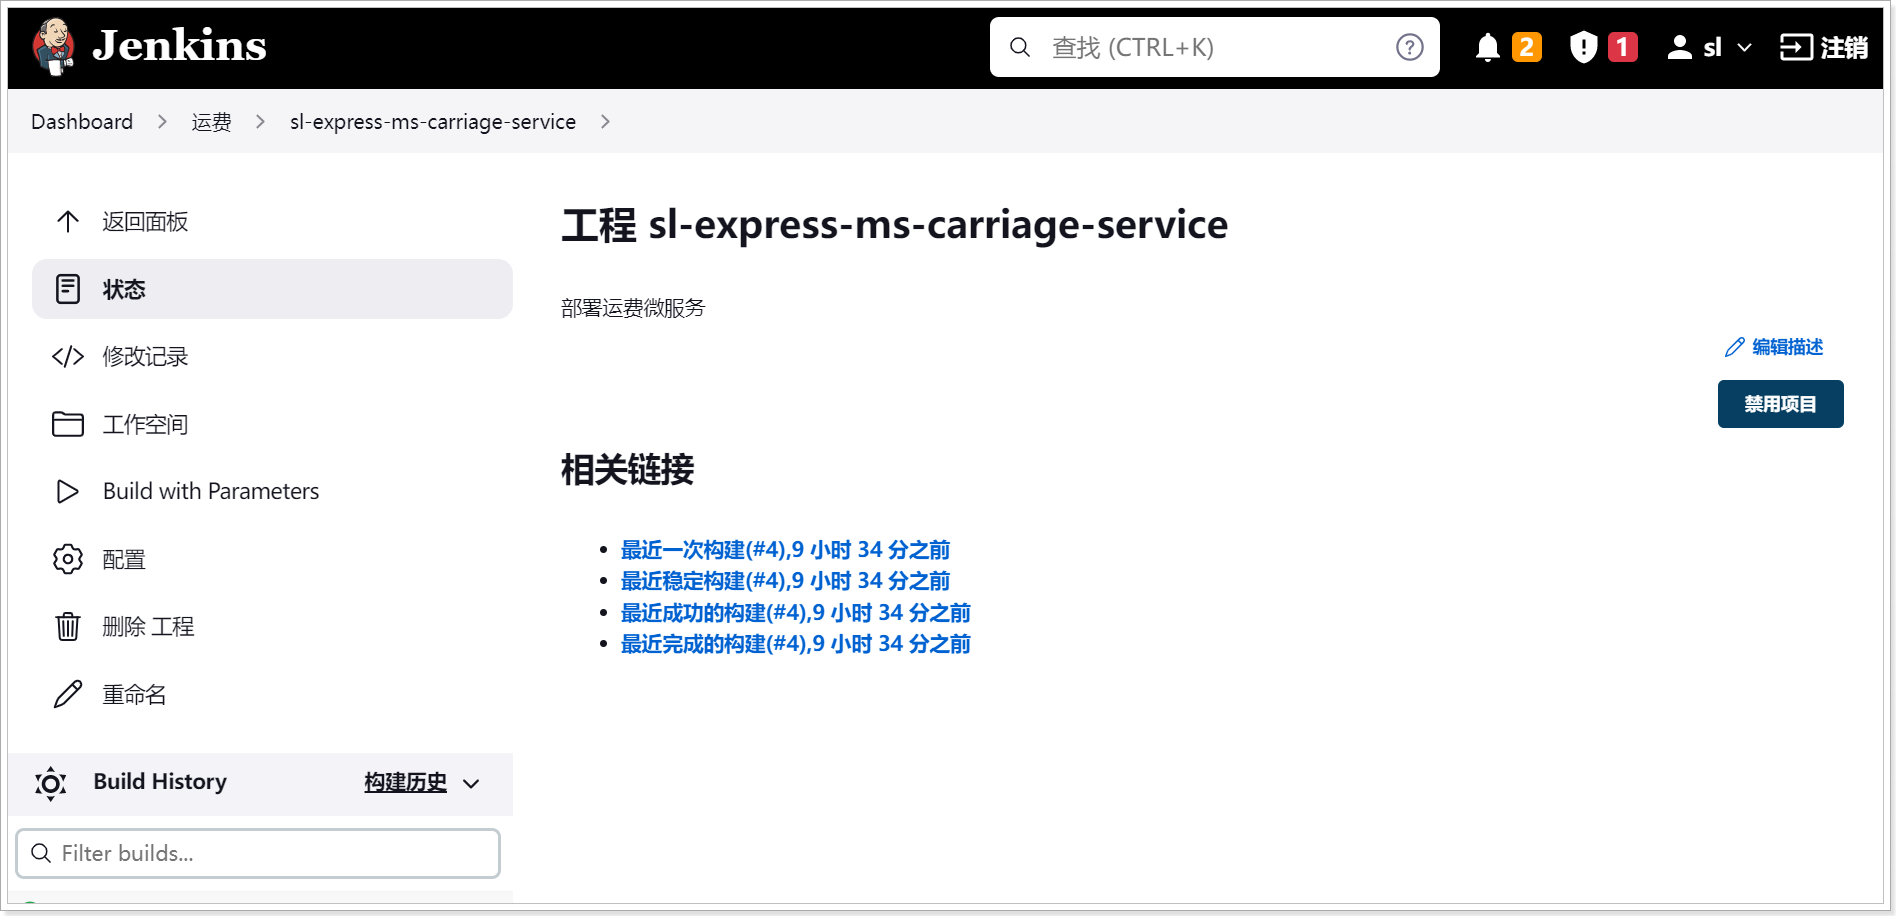The height and width of the screenshot is (916, 1896).
Task: Open 最近一次构建(#4) link
Action: click(x=785, y=550)
